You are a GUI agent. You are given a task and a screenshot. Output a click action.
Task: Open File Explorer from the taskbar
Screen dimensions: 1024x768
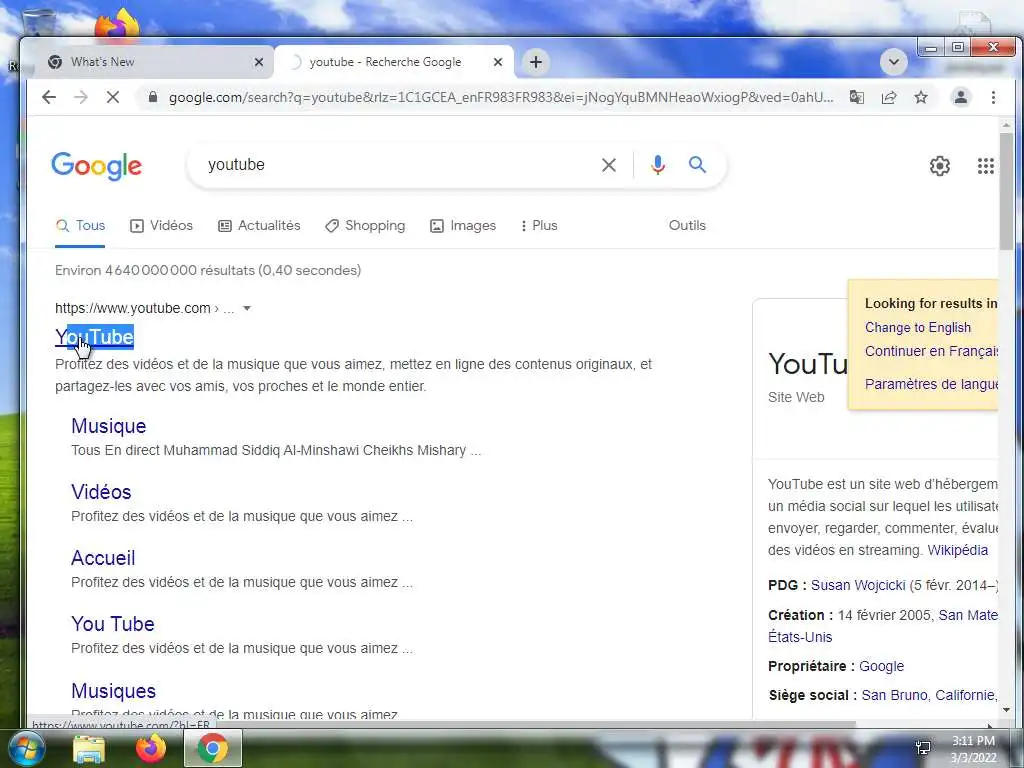coord(89,749)
